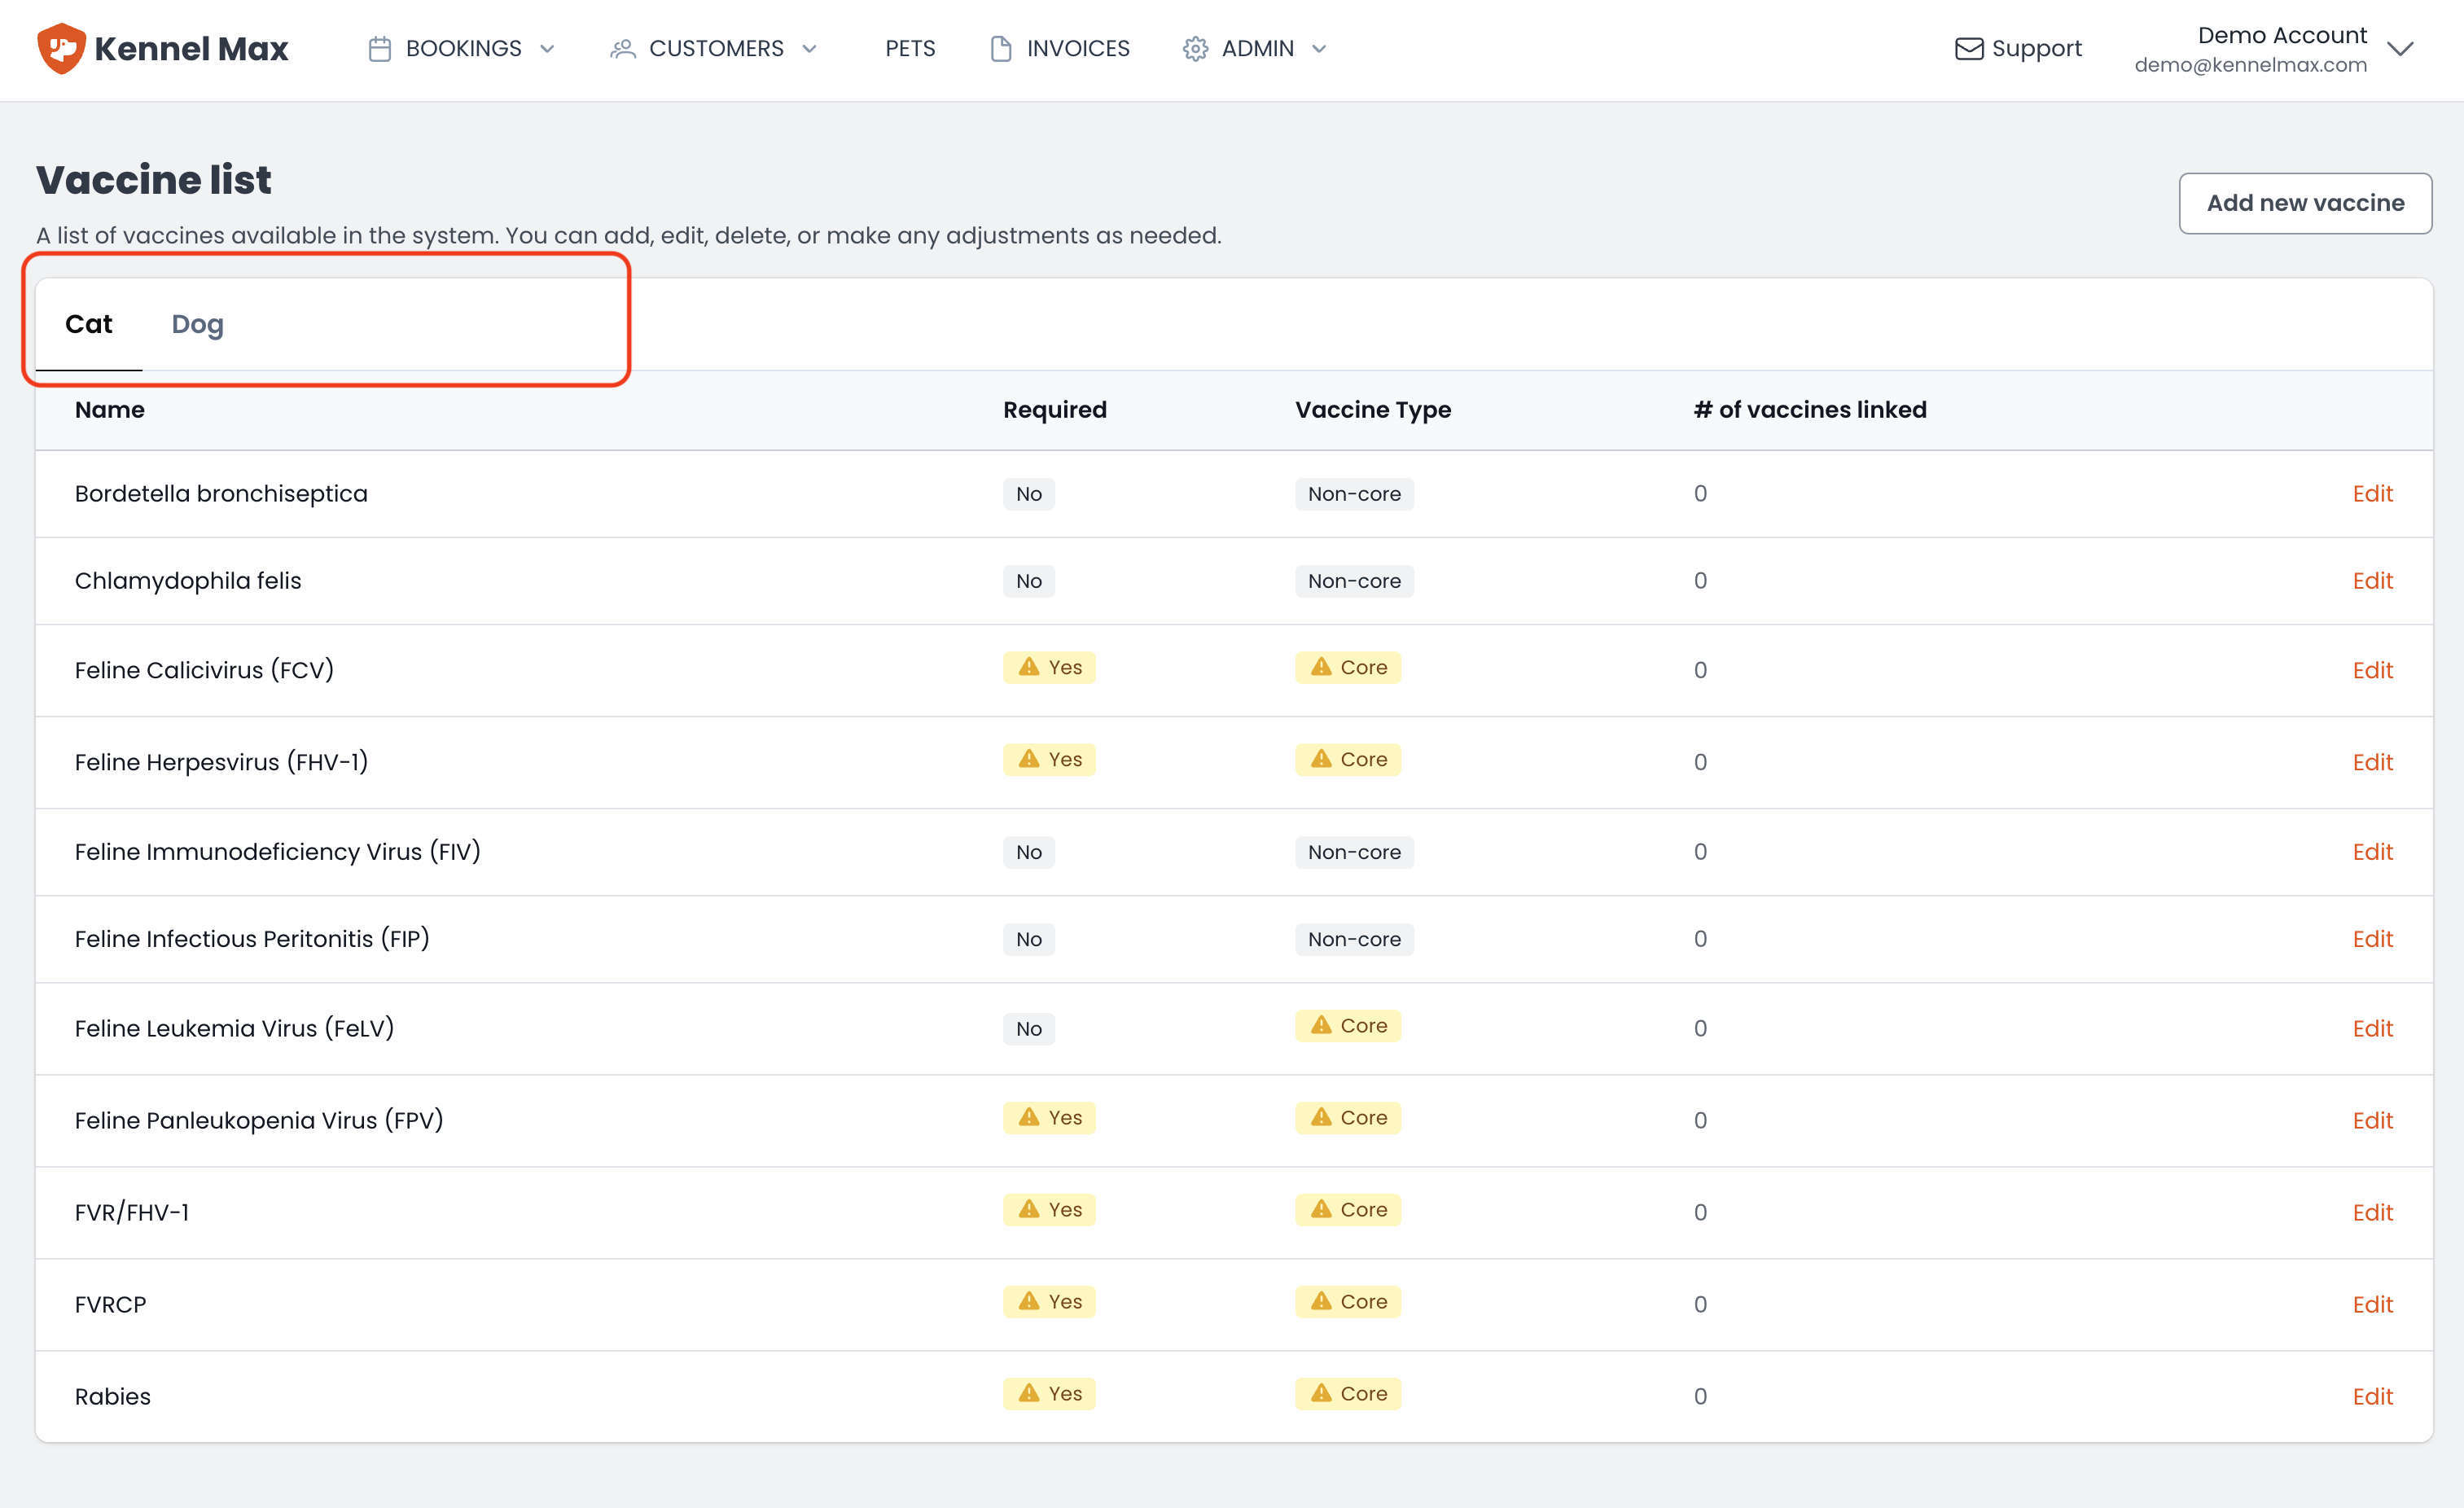
Task: Click the Rabies Yes warning icon
Action: point(1029,1393)
